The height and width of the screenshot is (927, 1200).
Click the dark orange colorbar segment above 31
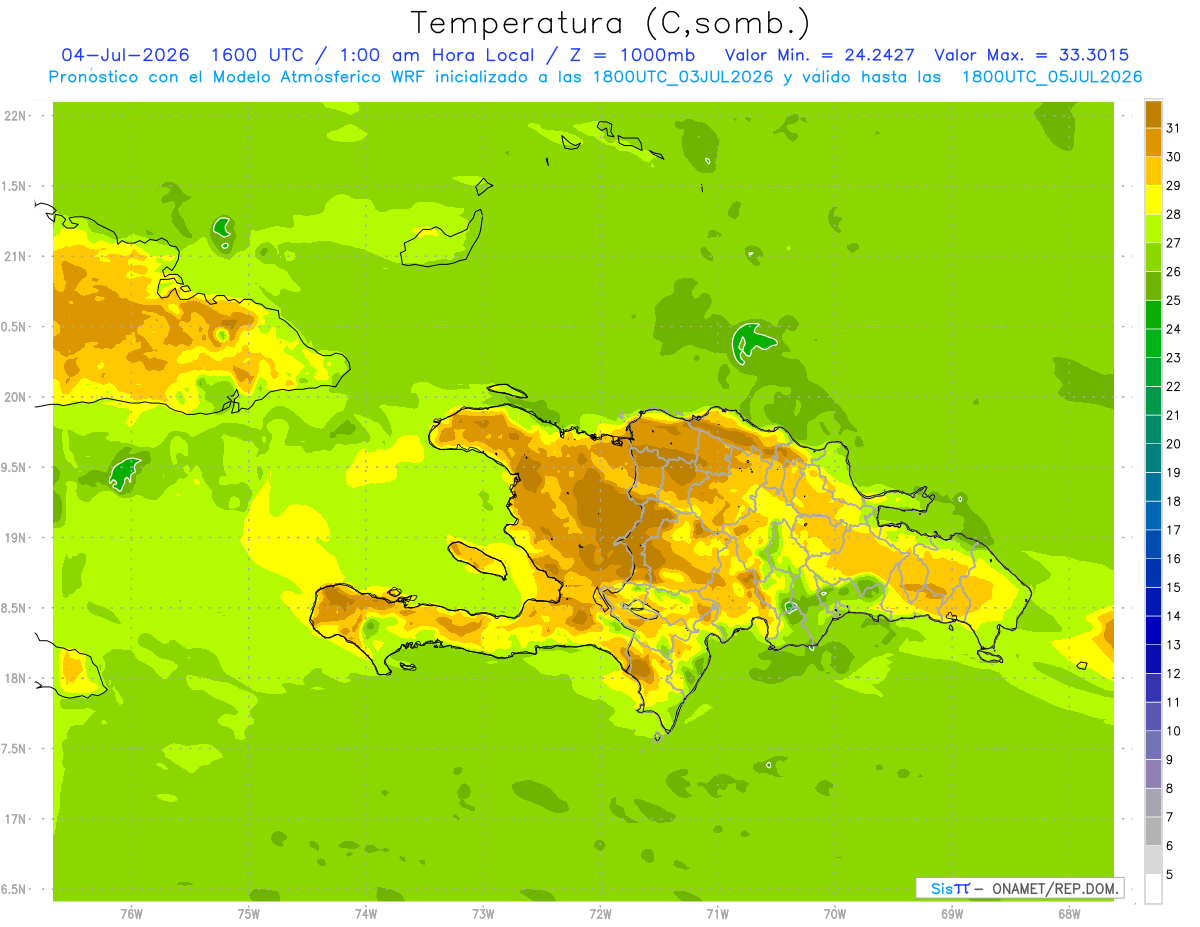(1153, 114)
